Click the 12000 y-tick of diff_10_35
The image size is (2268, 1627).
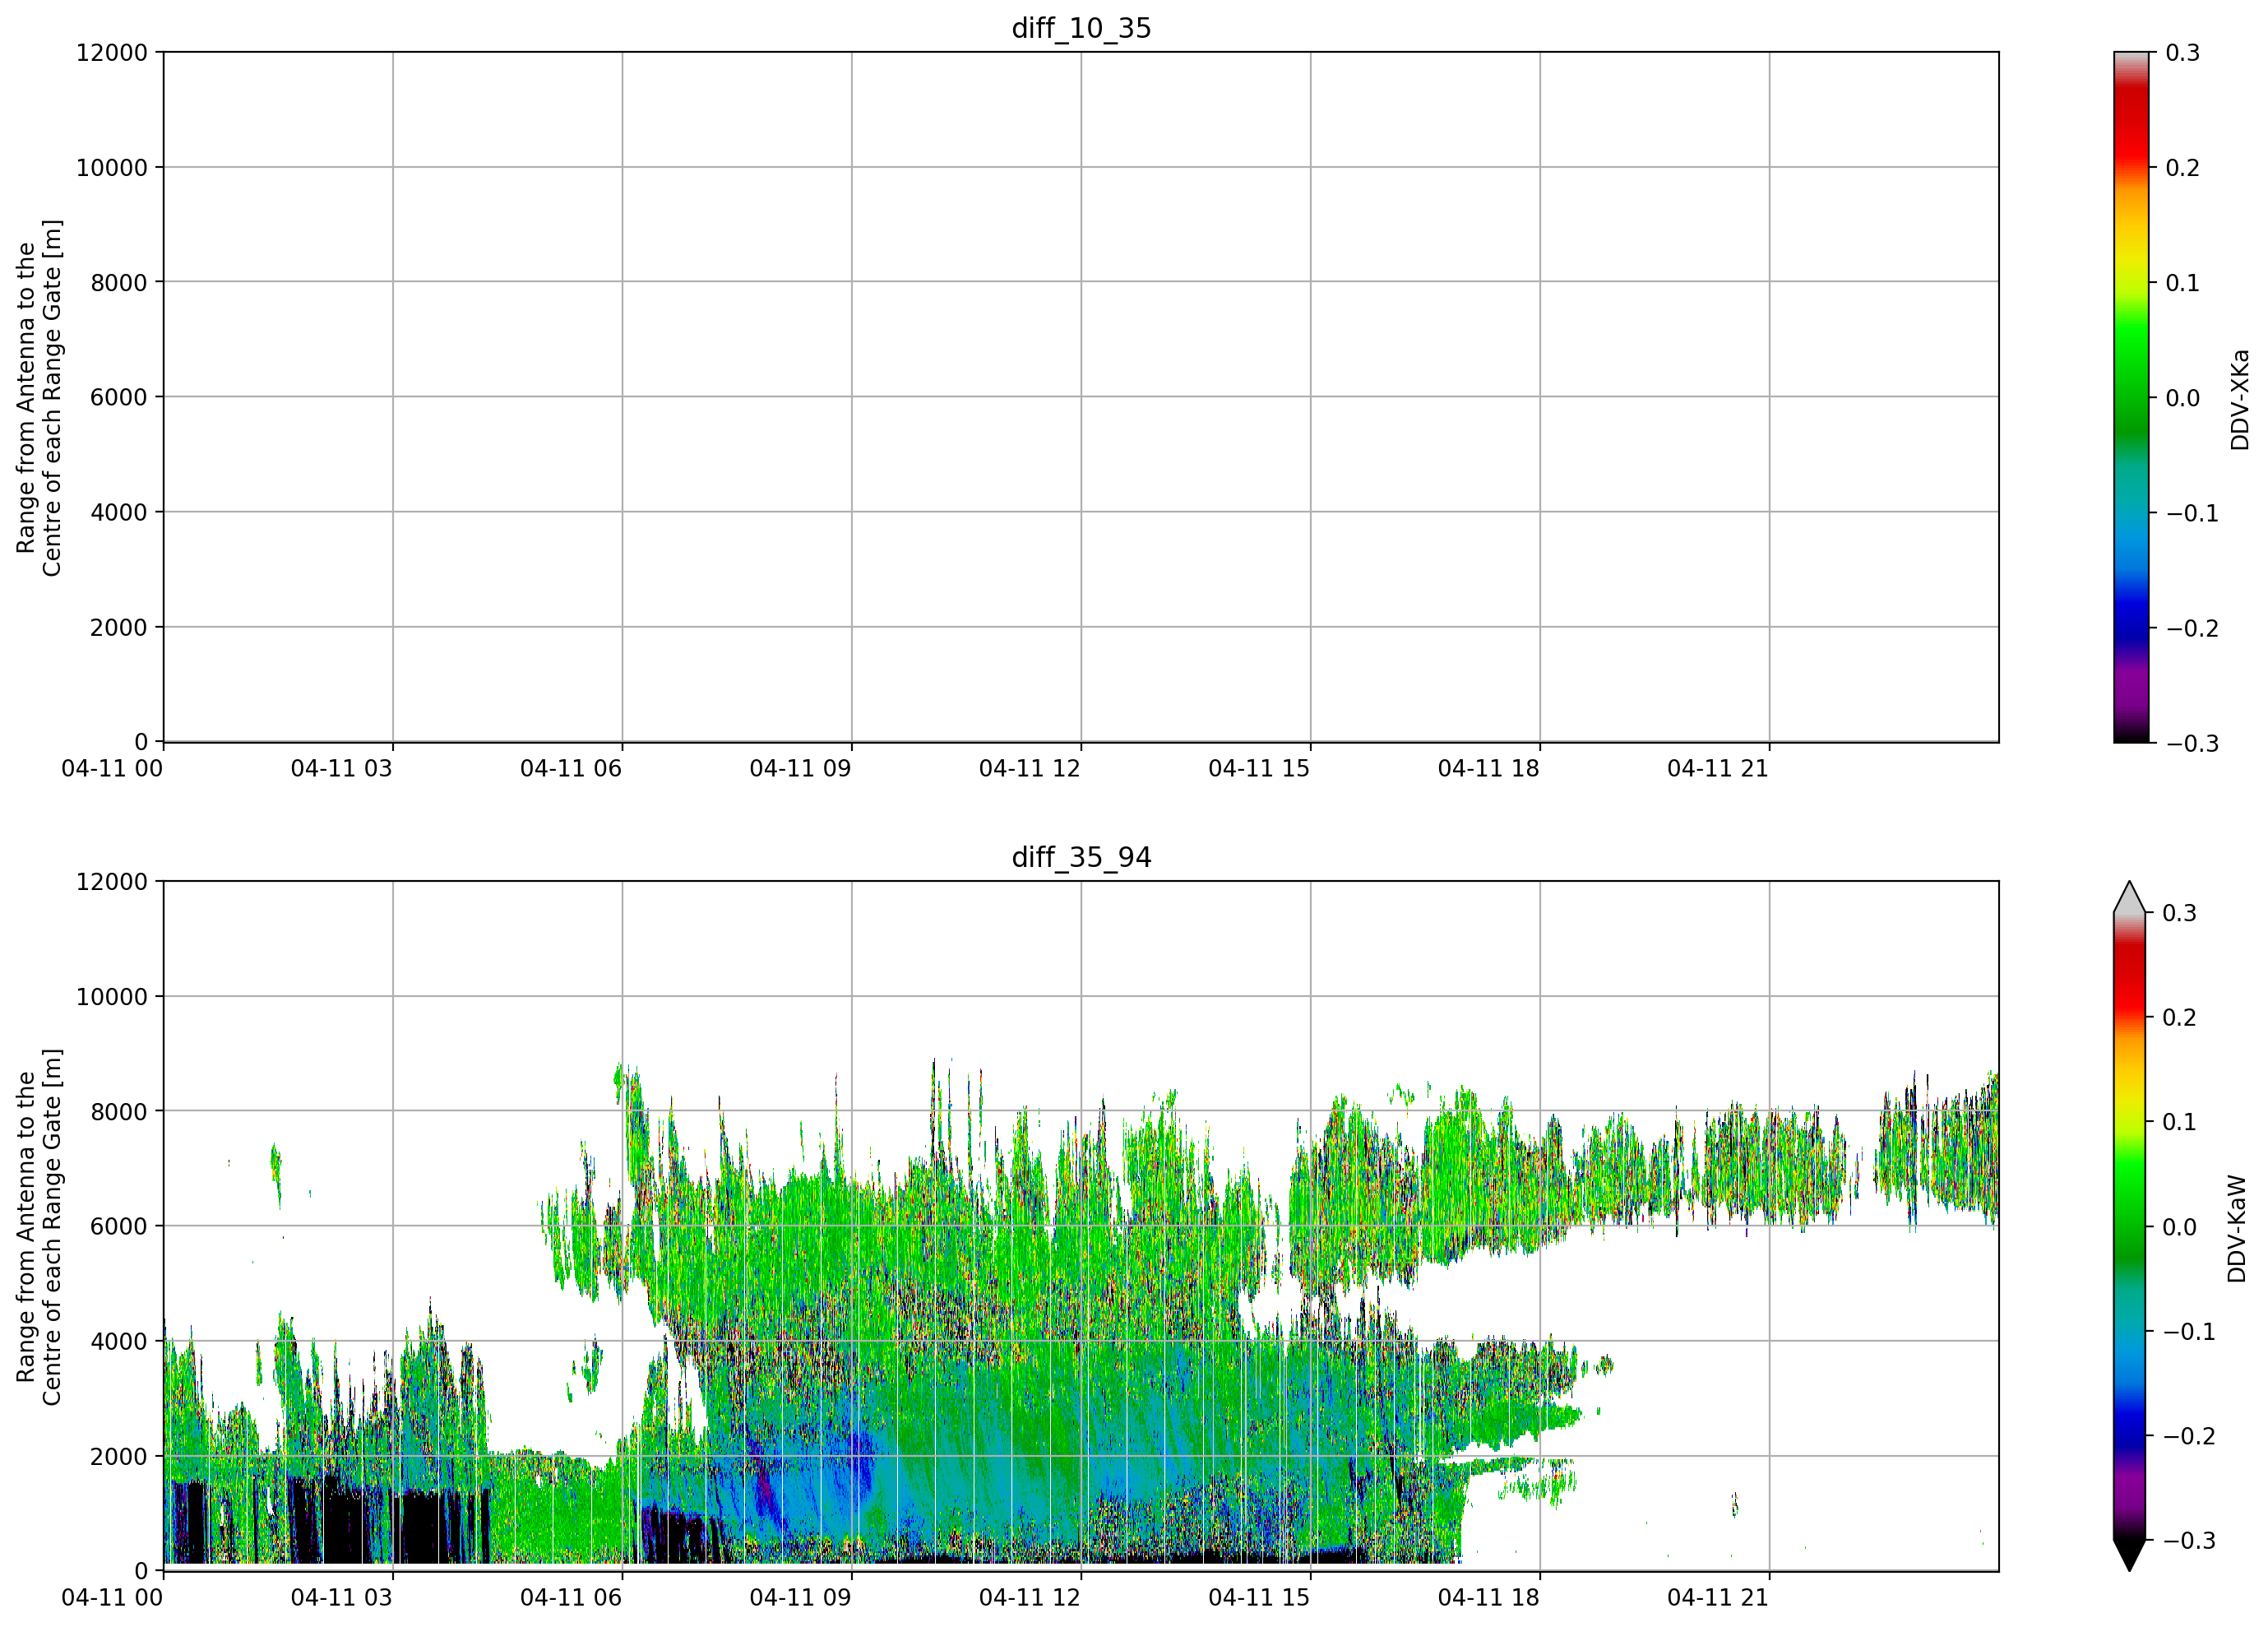112,52
